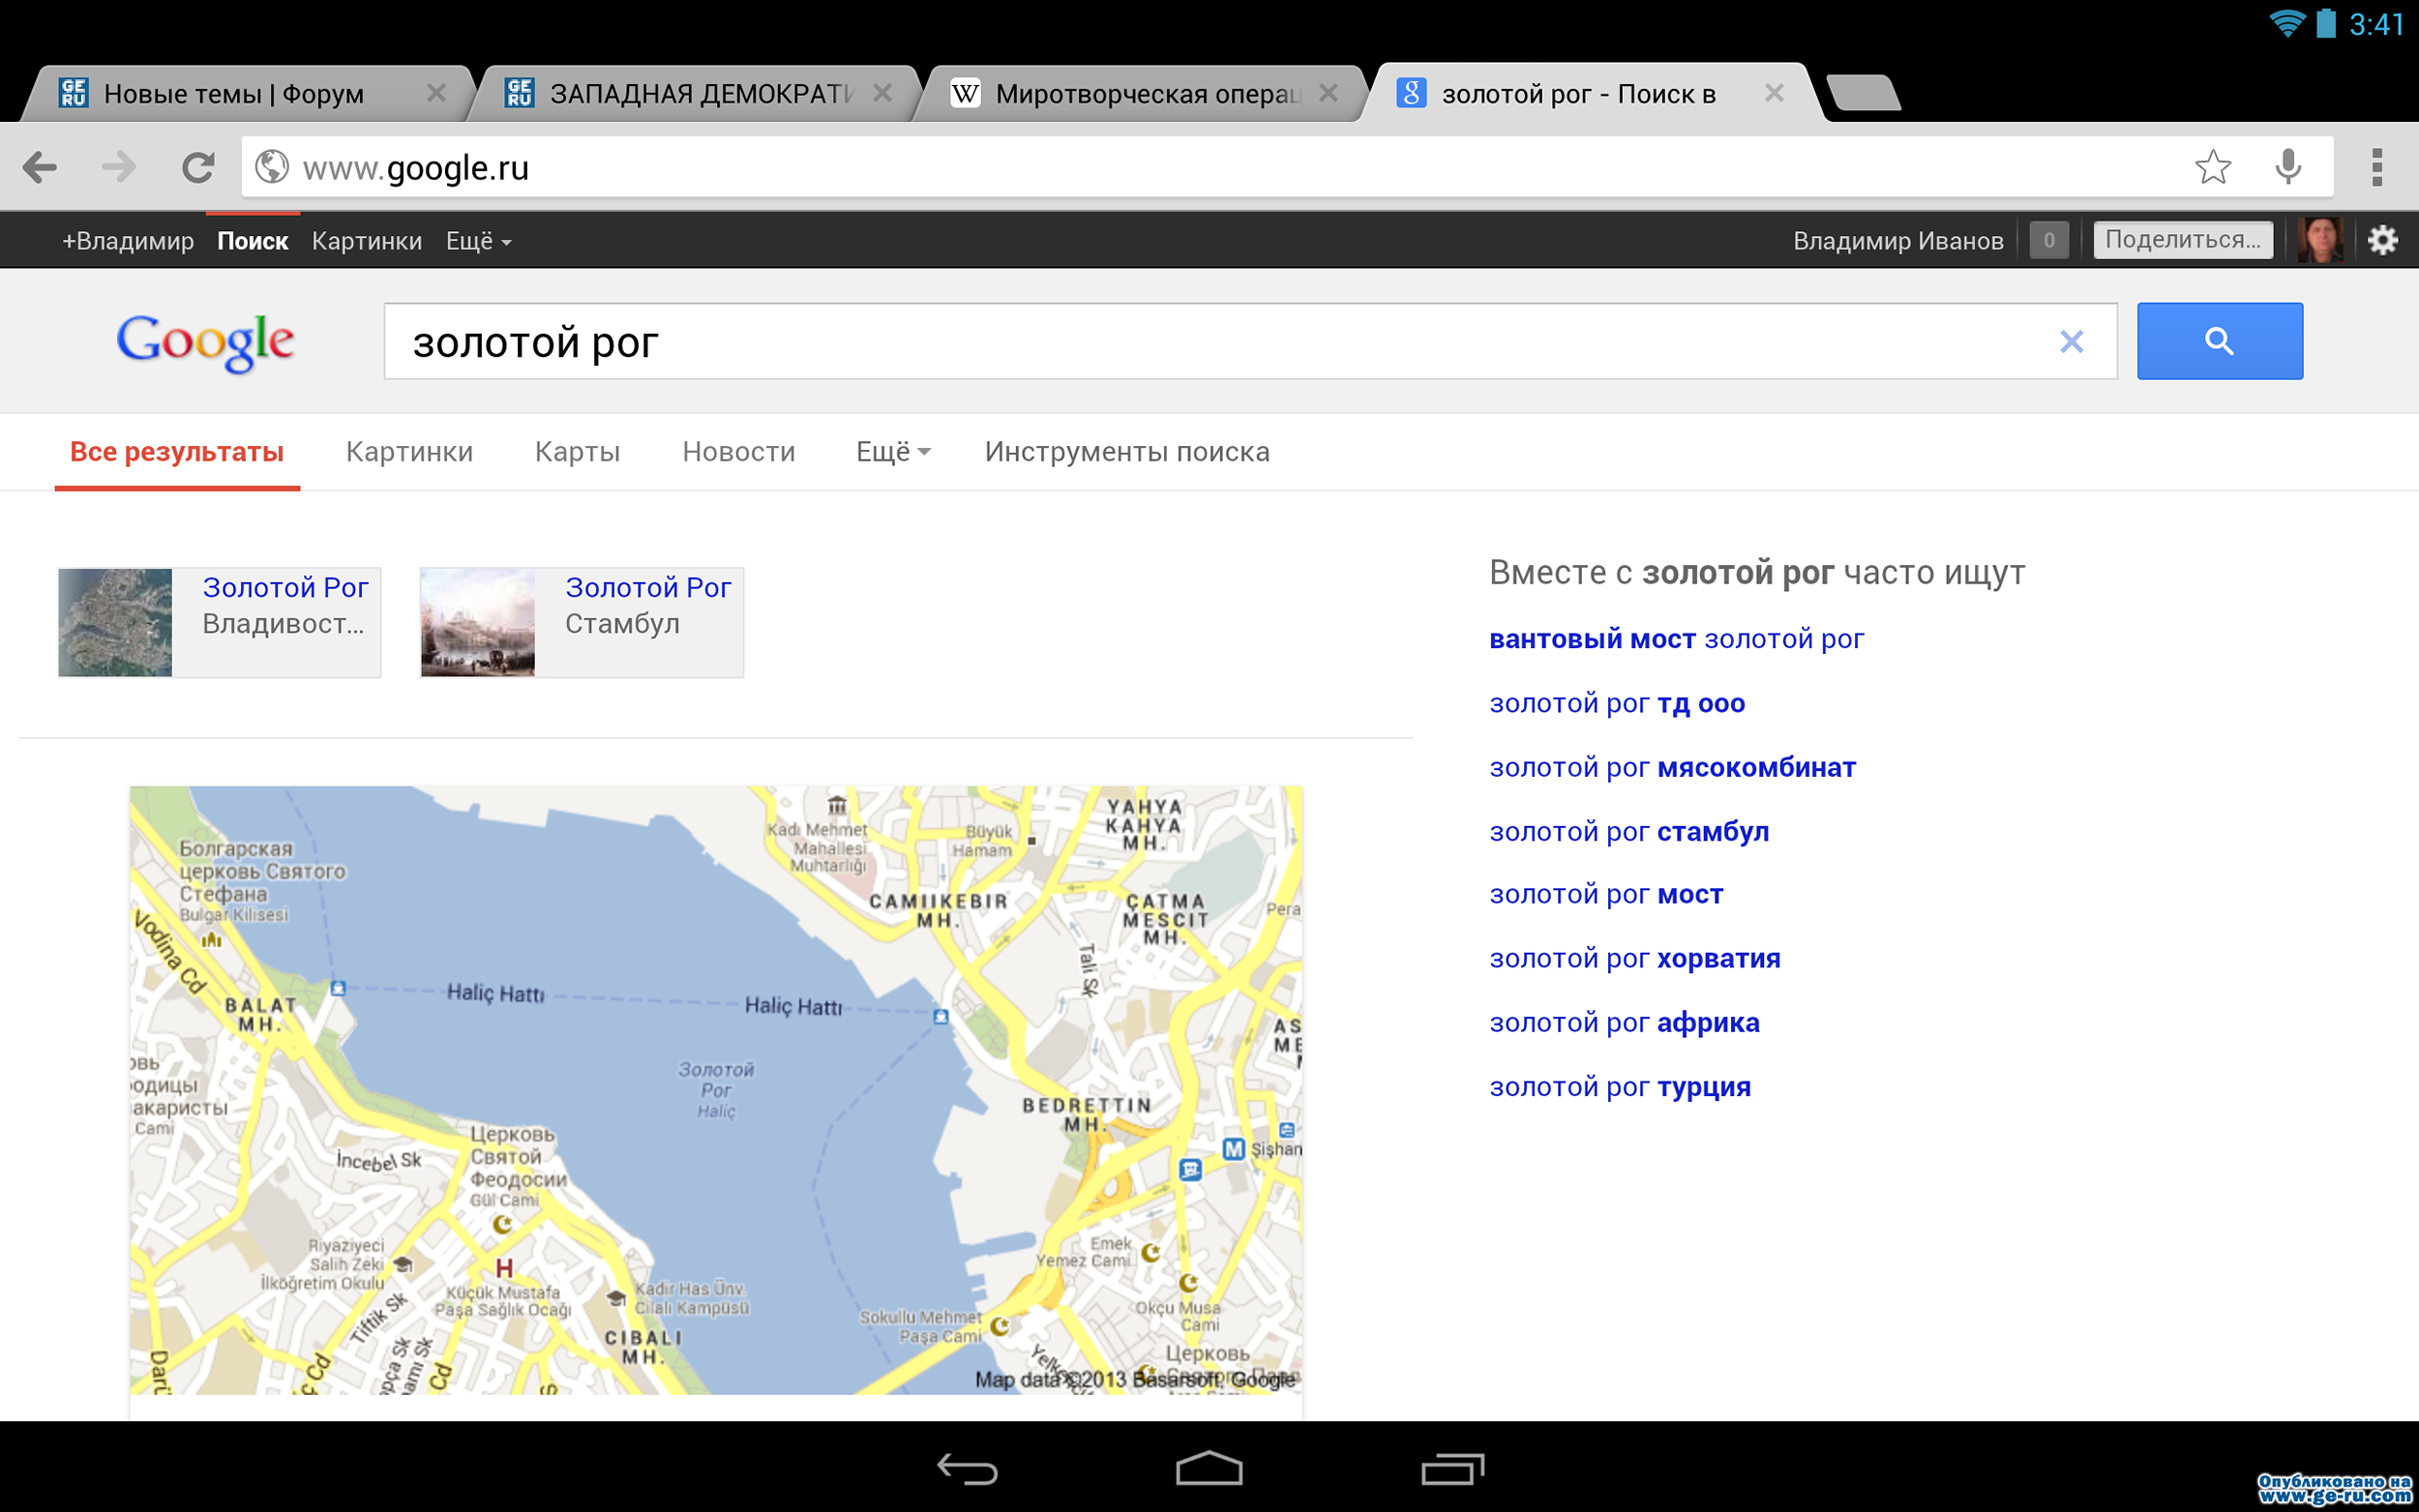
Task: Bookmark this page with the star icon
Action: click(2213, 167)
